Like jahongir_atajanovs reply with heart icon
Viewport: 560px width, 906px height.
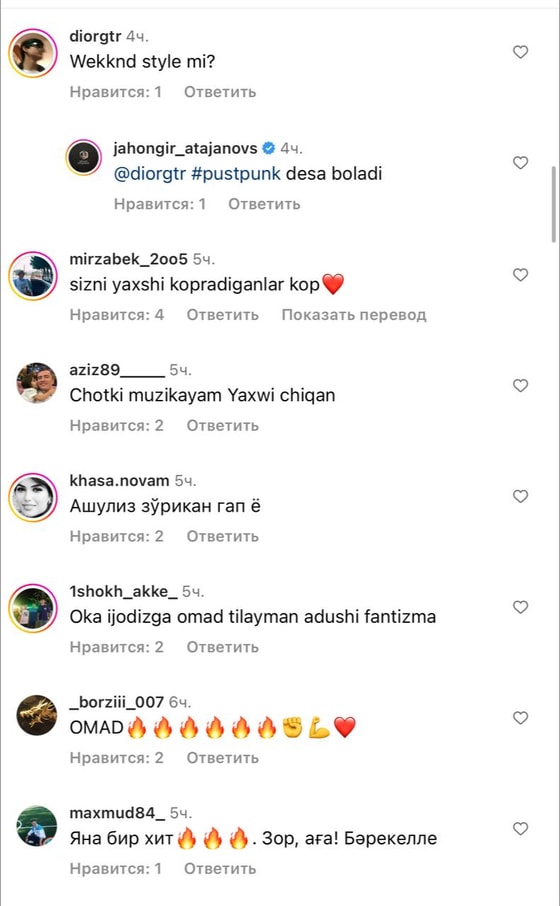tap(521, 163)
